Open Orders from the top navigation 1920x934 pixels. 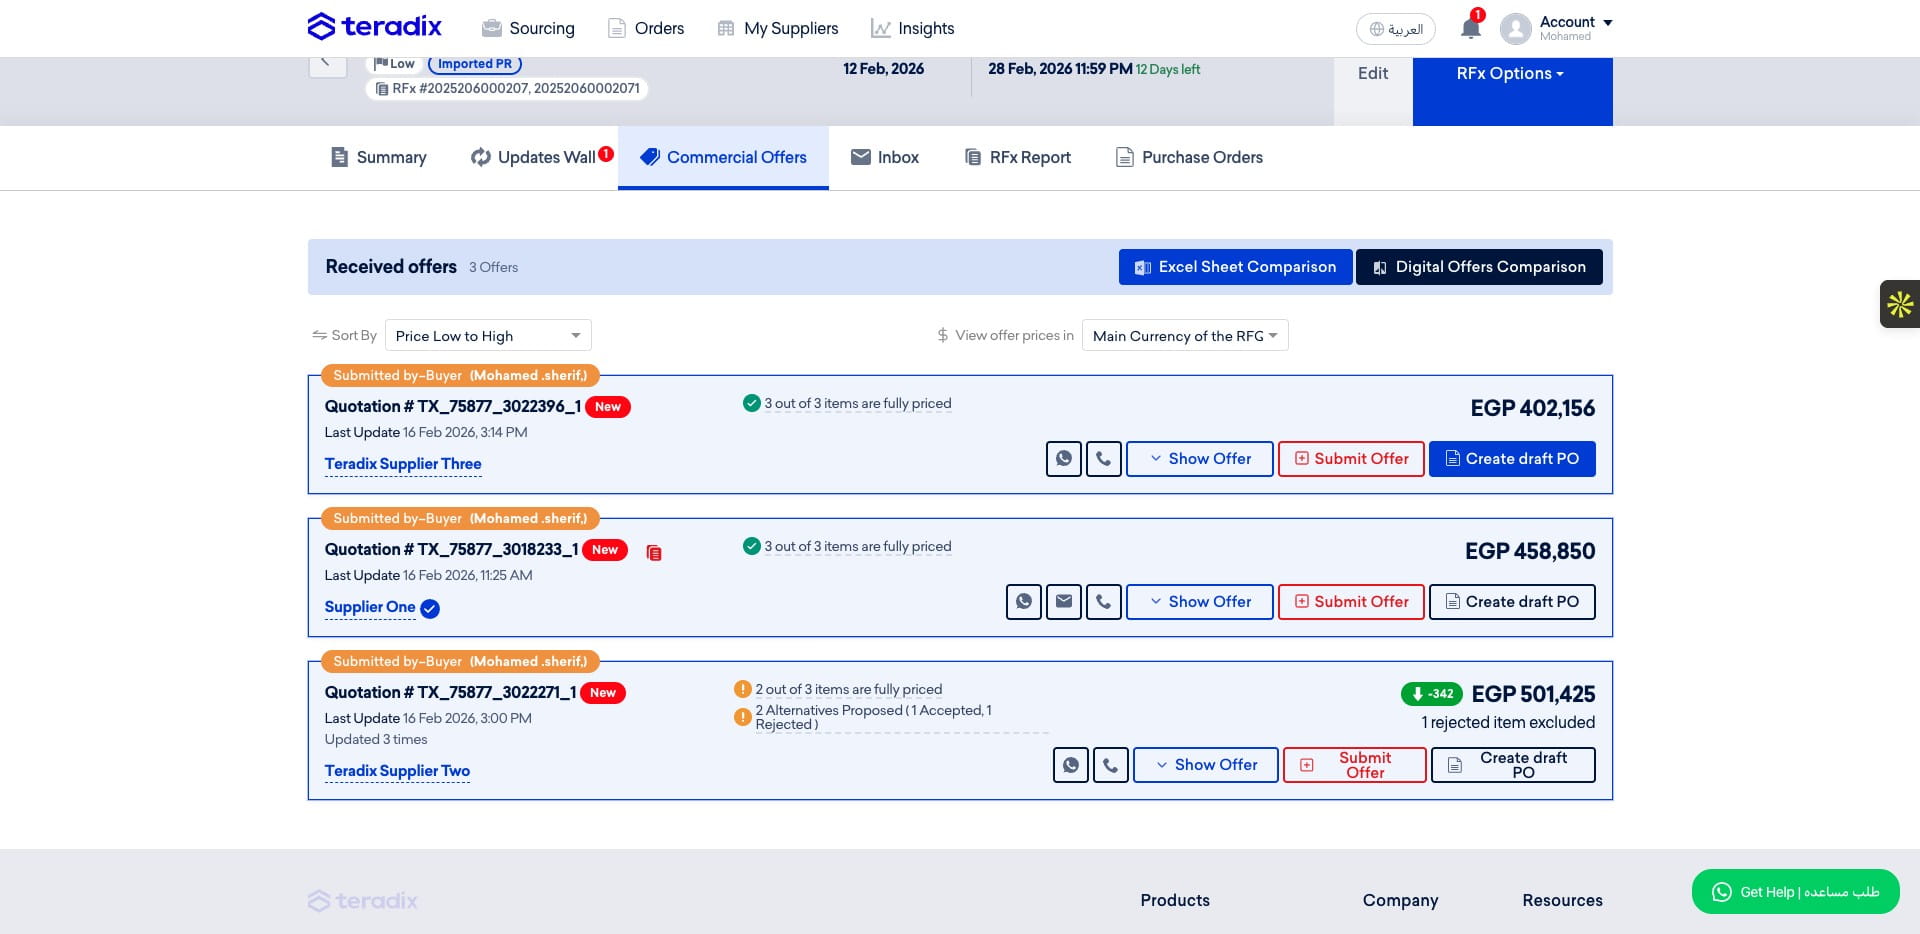[x=646, y=28]
